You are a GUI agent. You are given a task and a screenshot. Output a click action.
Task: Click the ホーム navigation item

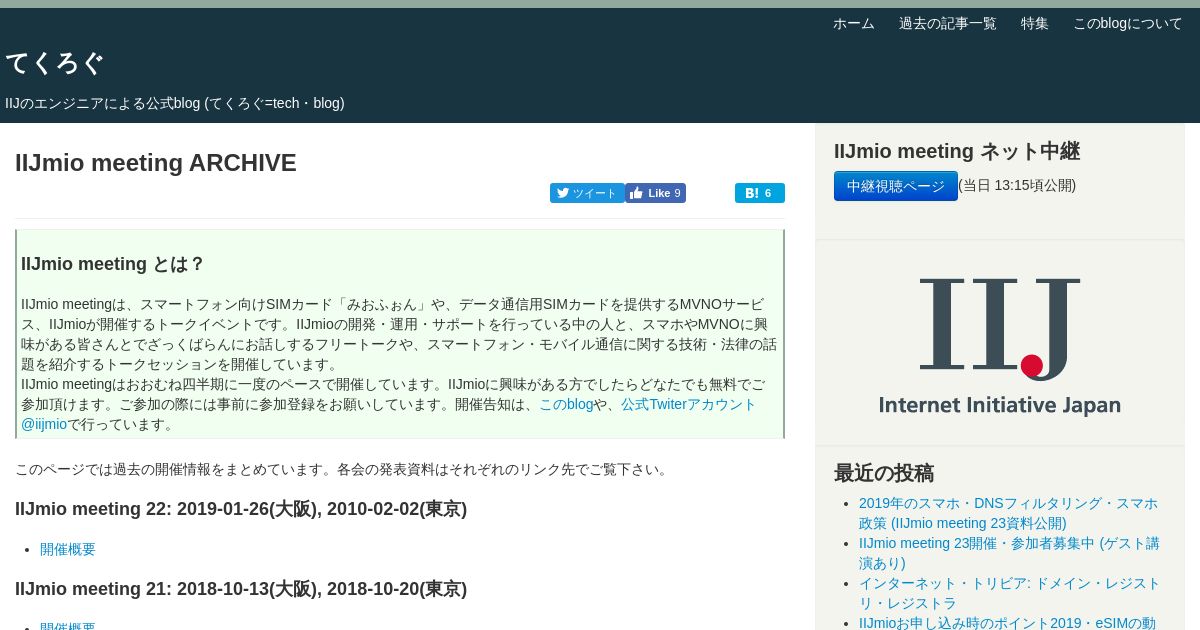(x=853, y=23)
